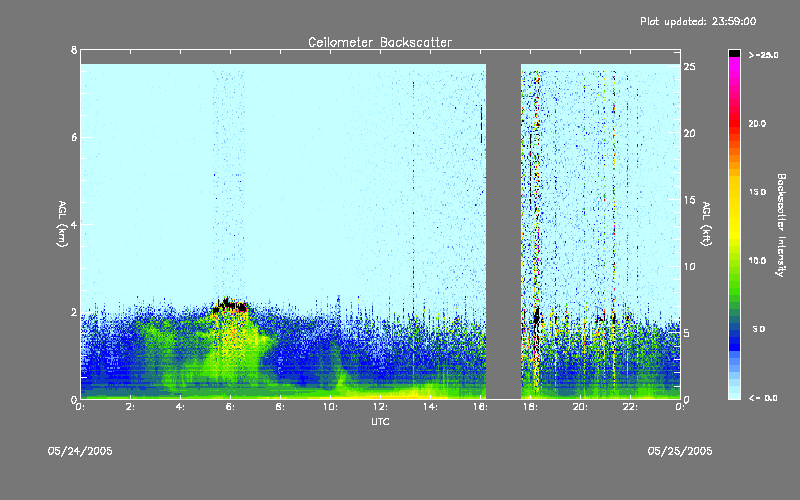
Task: Click the 'Plot updated: 23:59:00' timestamp
Action: (698, 21)
